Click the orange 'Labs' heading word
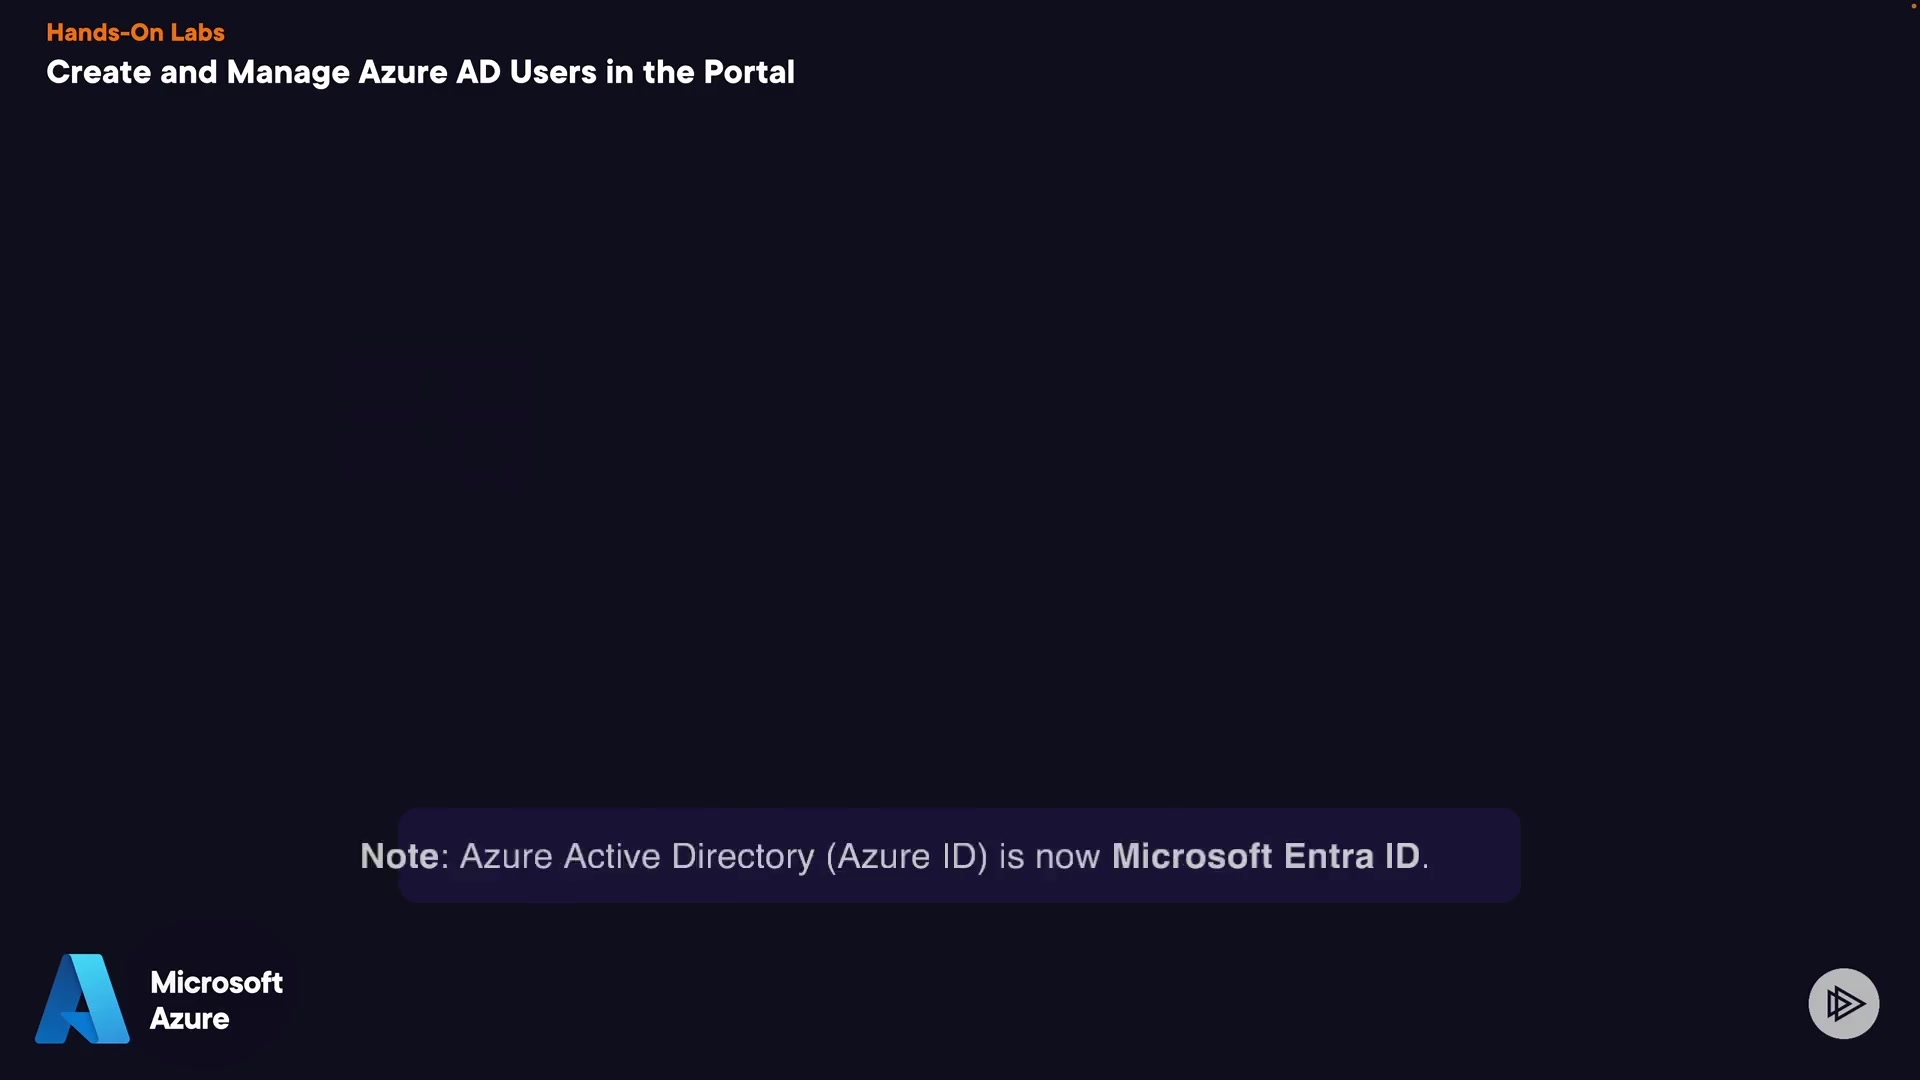 pos(197,32)
